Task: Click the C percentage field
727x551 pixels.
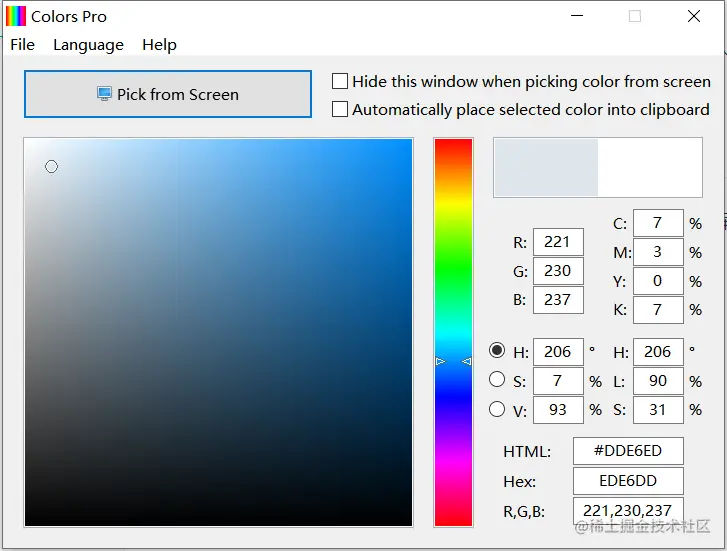Action: pos(658,223)
